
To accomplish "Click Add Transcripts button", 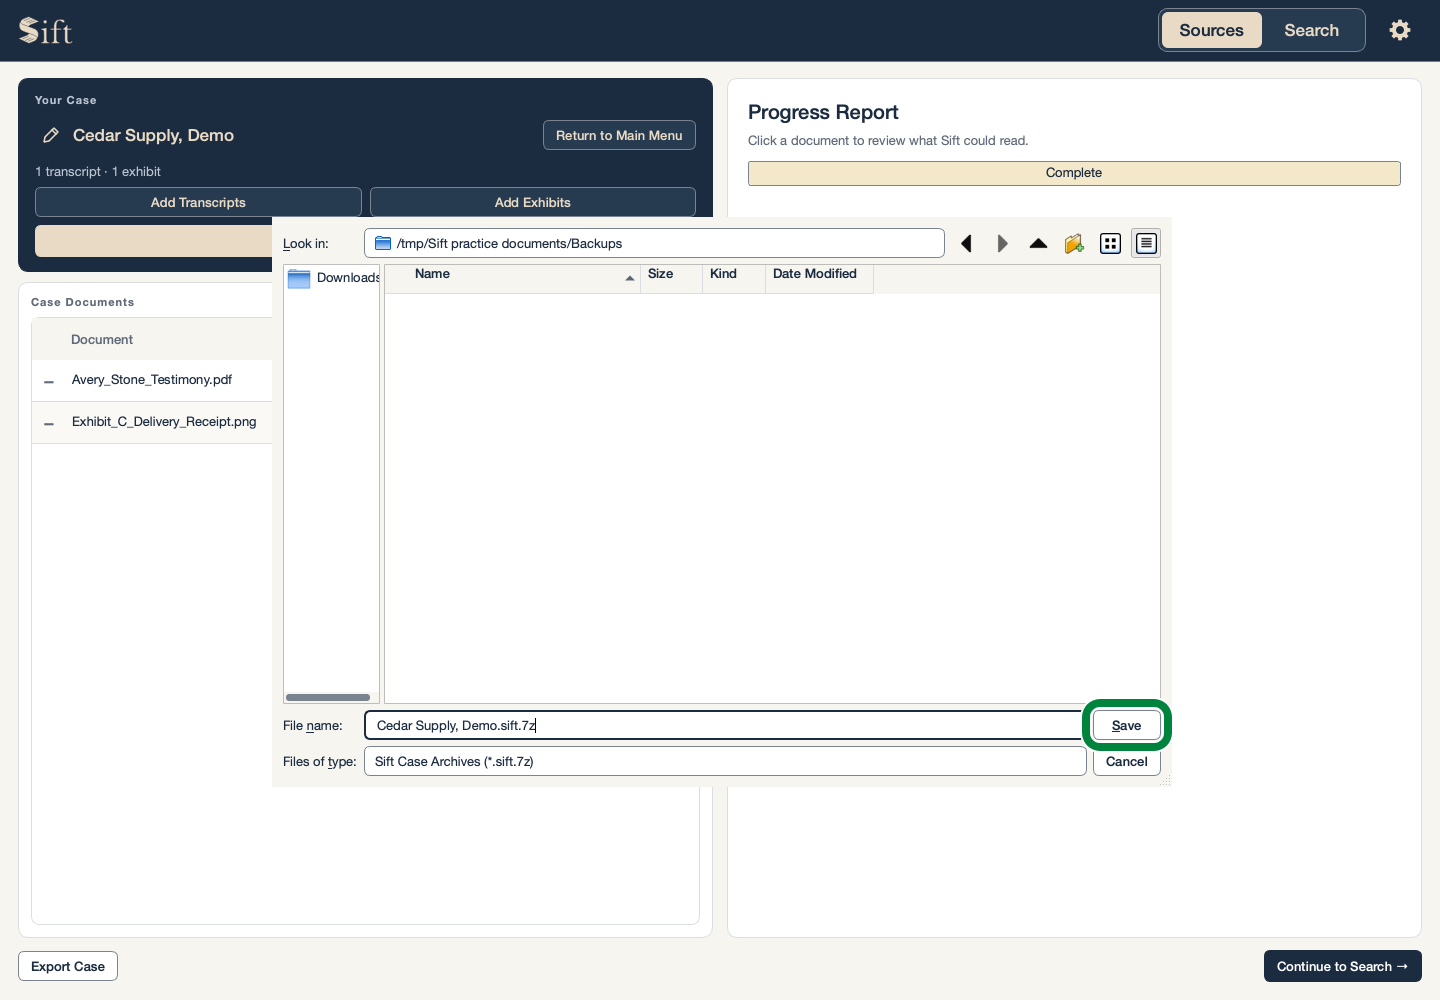I will [x=198, y=202].
